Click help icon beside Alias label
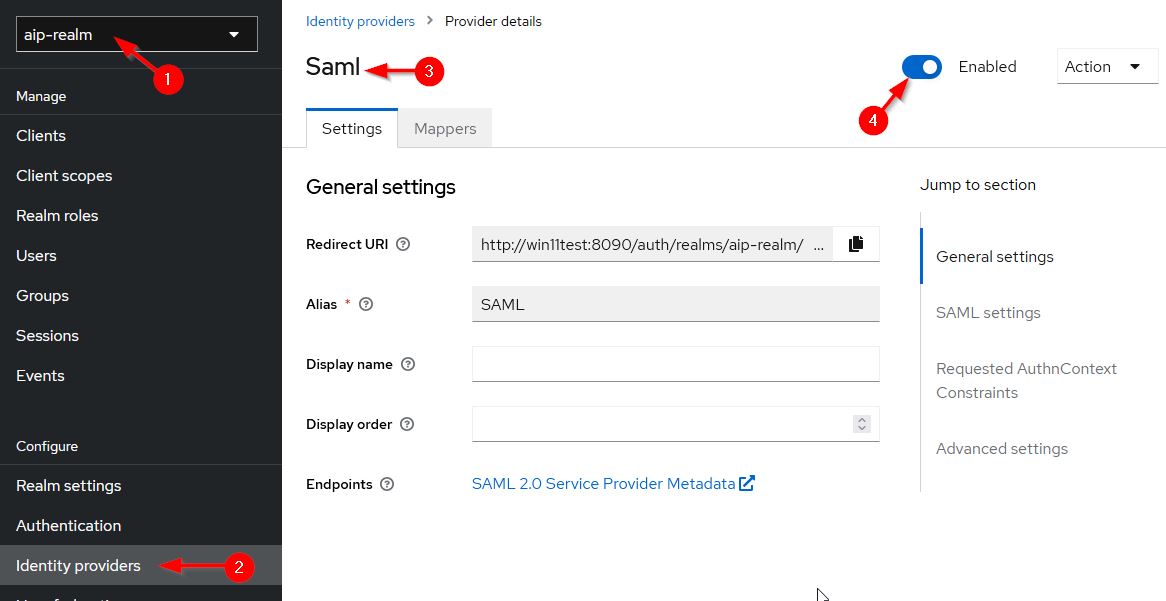Screen dimensions: 1166x601 tap(366, 304)
